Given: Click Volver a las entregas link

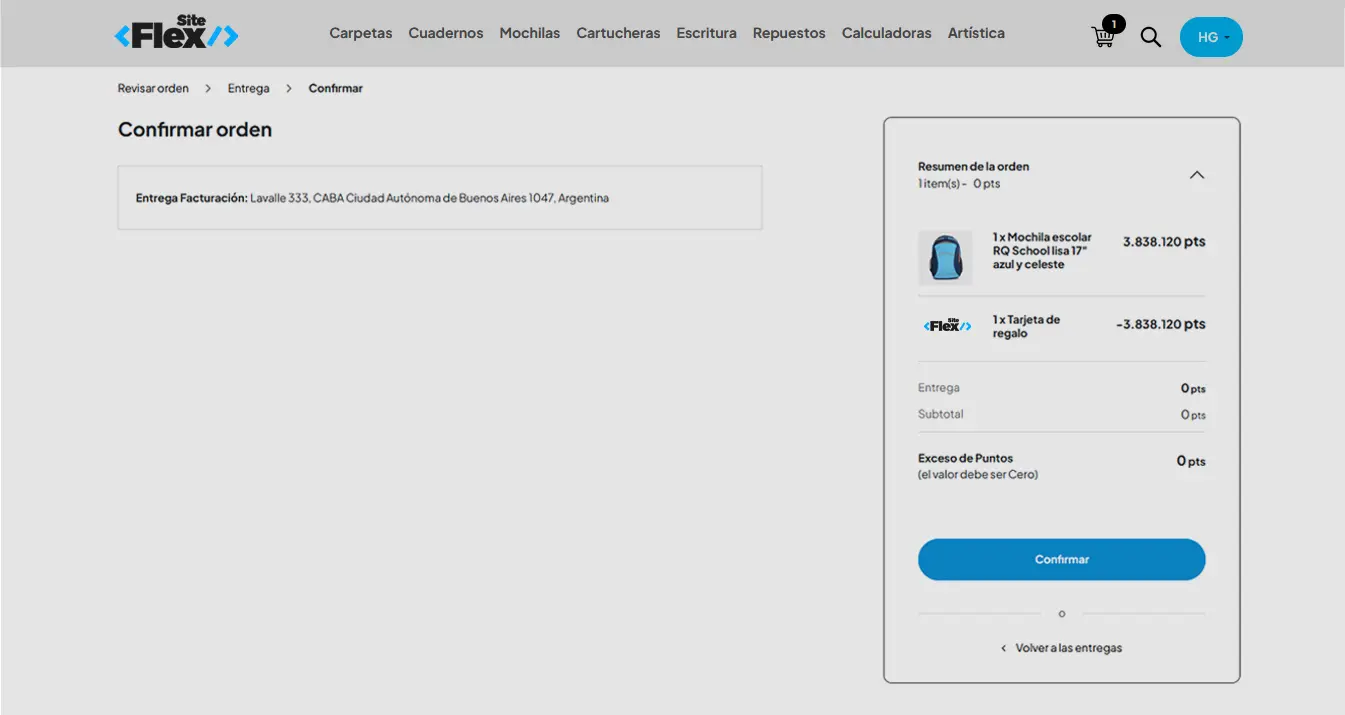Looking at the screenshot, I should [x=1068, y=648].
